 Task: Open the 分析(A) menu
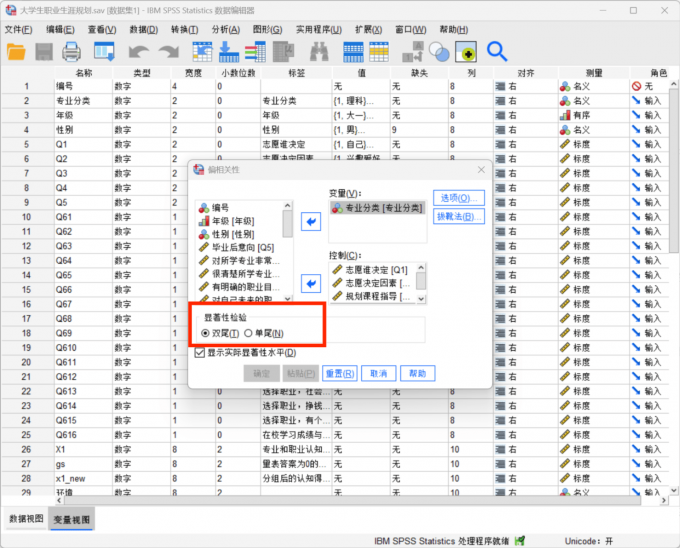pyautogui.click(x=226, y=29)
